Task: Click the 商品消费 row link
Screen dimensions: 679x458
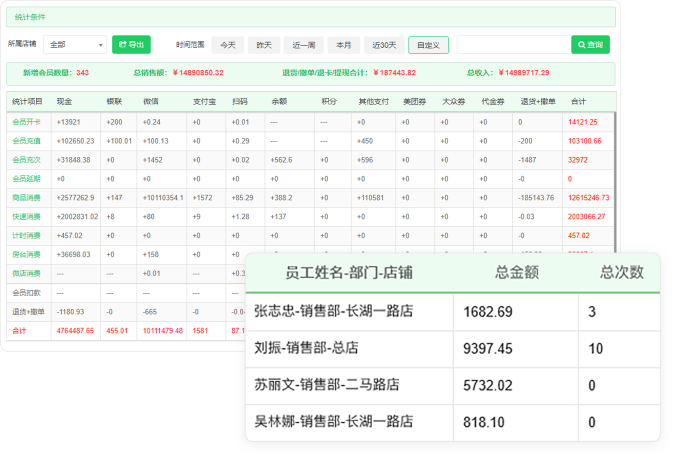Action: pos(26,198)
